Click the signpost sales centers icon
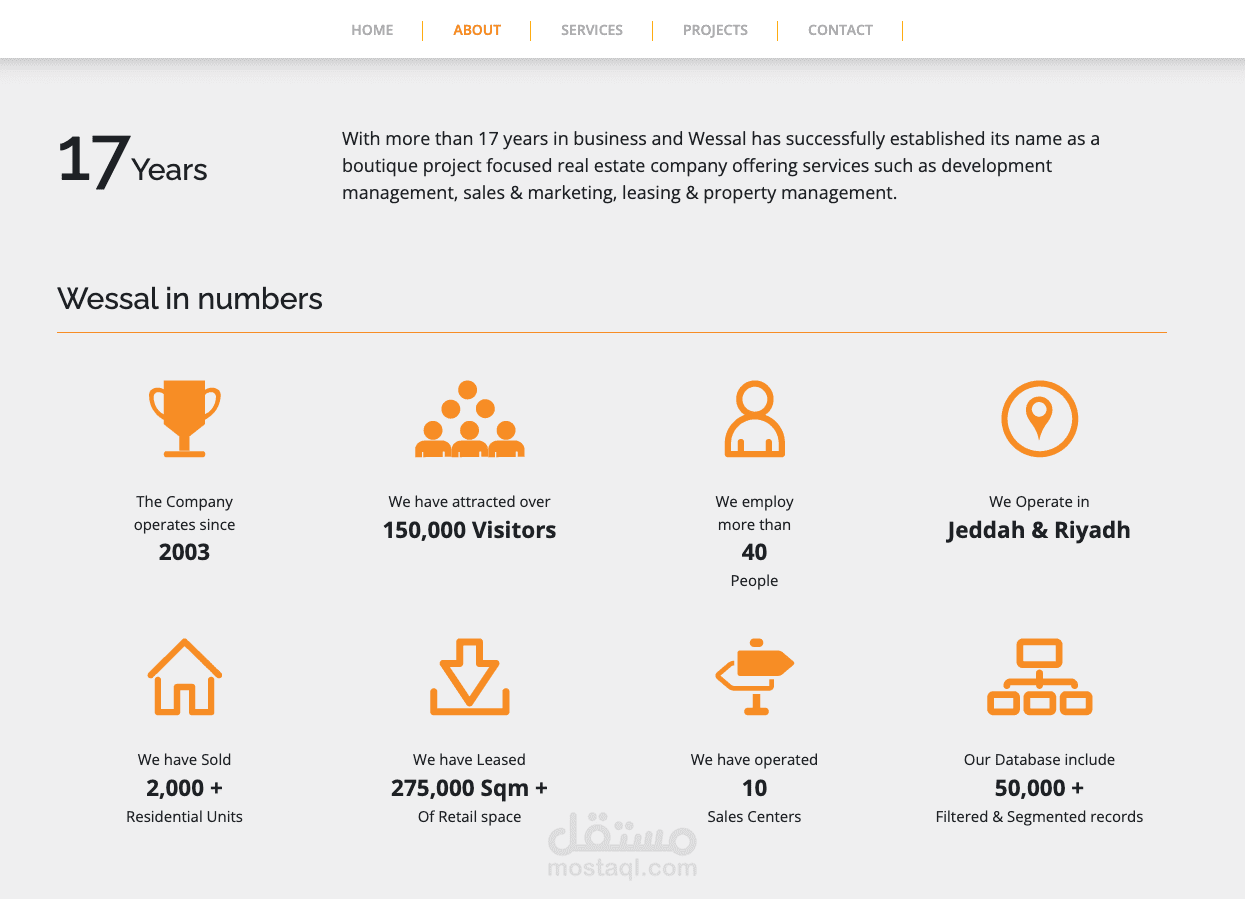The height and width of the screenshot is (899, 1245). pyautogui.click(x=755, y=677)
